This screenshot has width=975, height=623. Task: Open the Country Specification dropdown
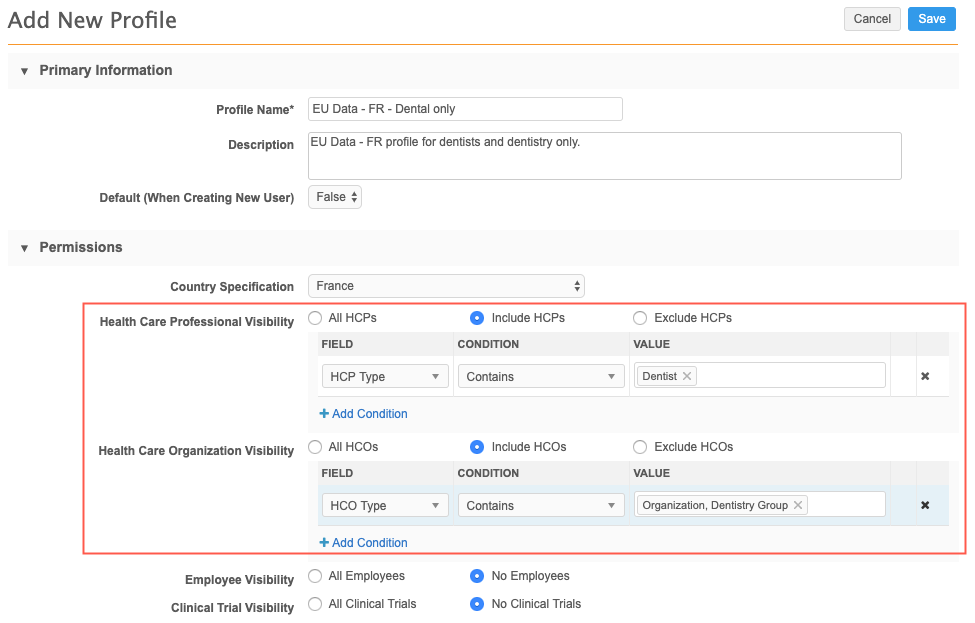point(446,286)
